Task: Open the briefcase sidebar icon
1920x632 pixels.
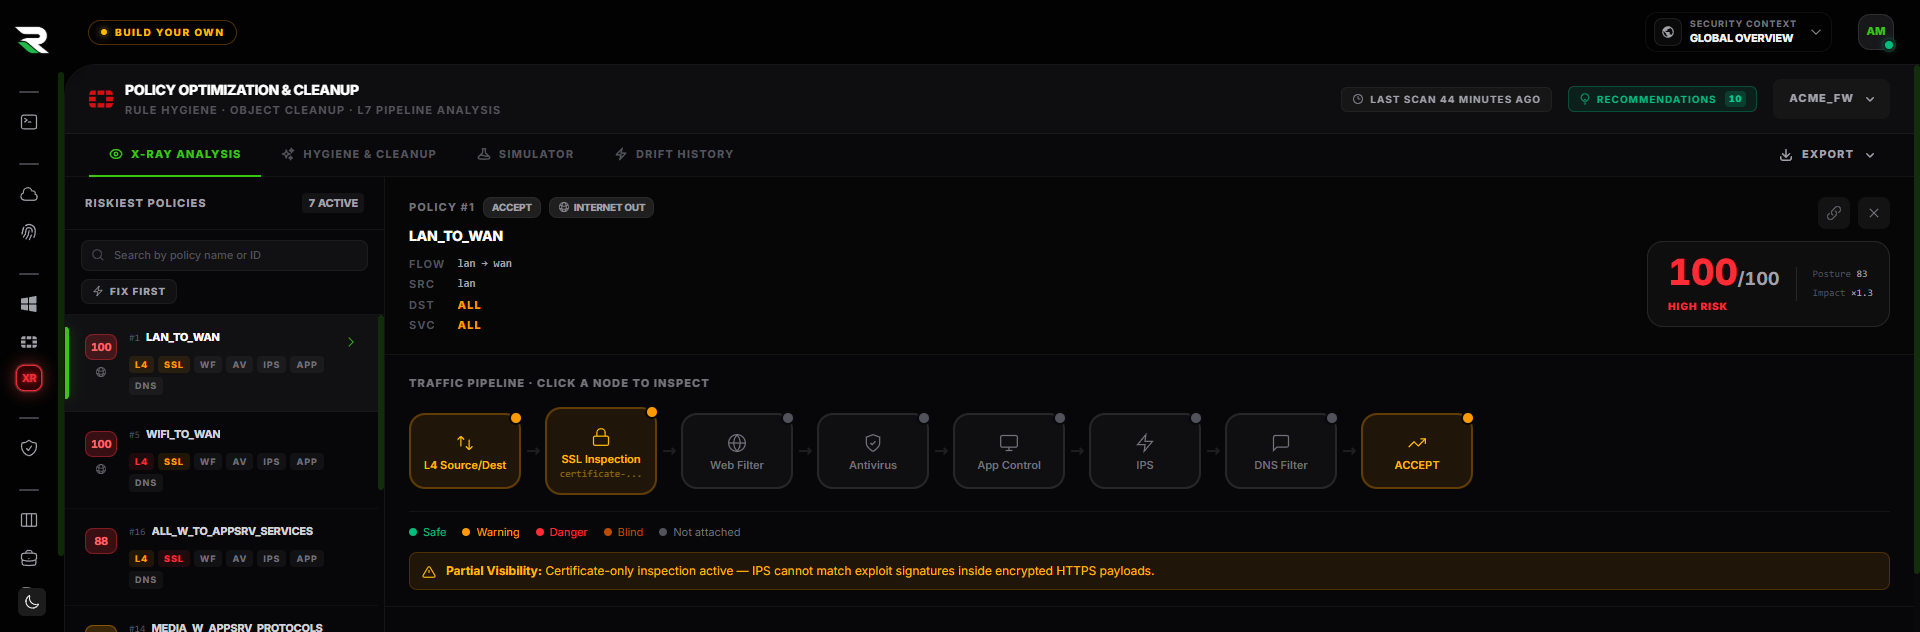Action: coord(29,558)
